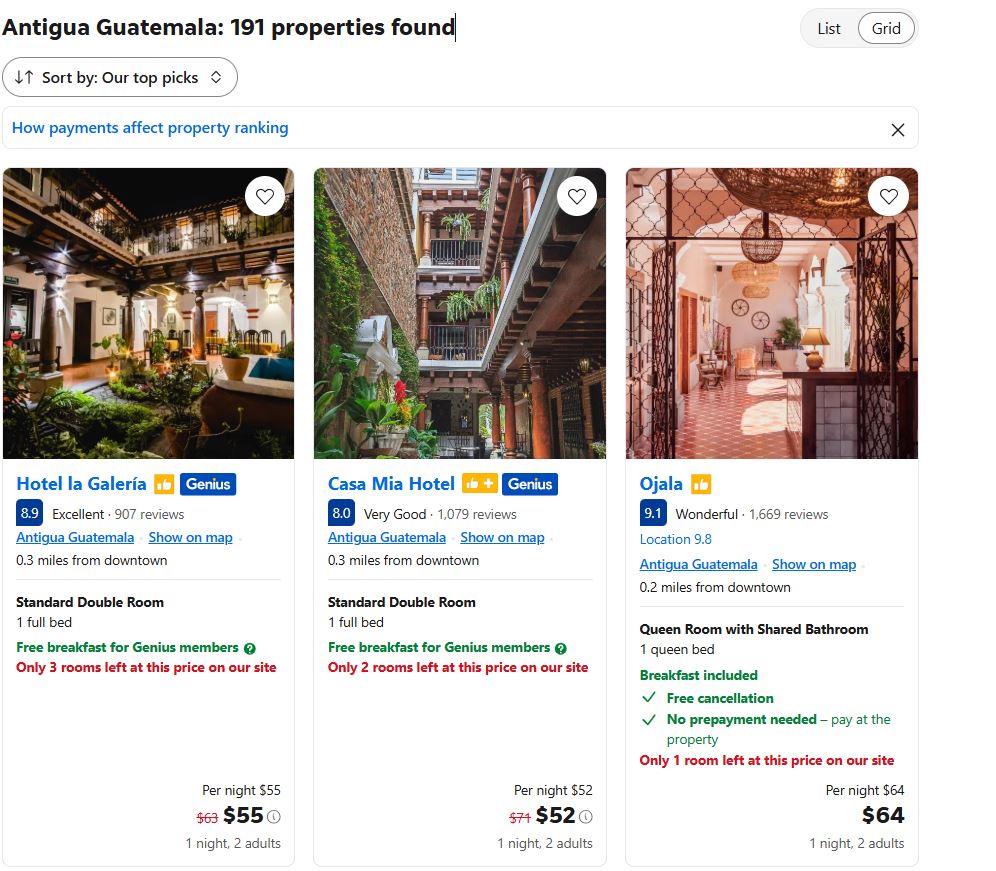Save Hotel la Galería with heart icon

(x=265, y=196)
